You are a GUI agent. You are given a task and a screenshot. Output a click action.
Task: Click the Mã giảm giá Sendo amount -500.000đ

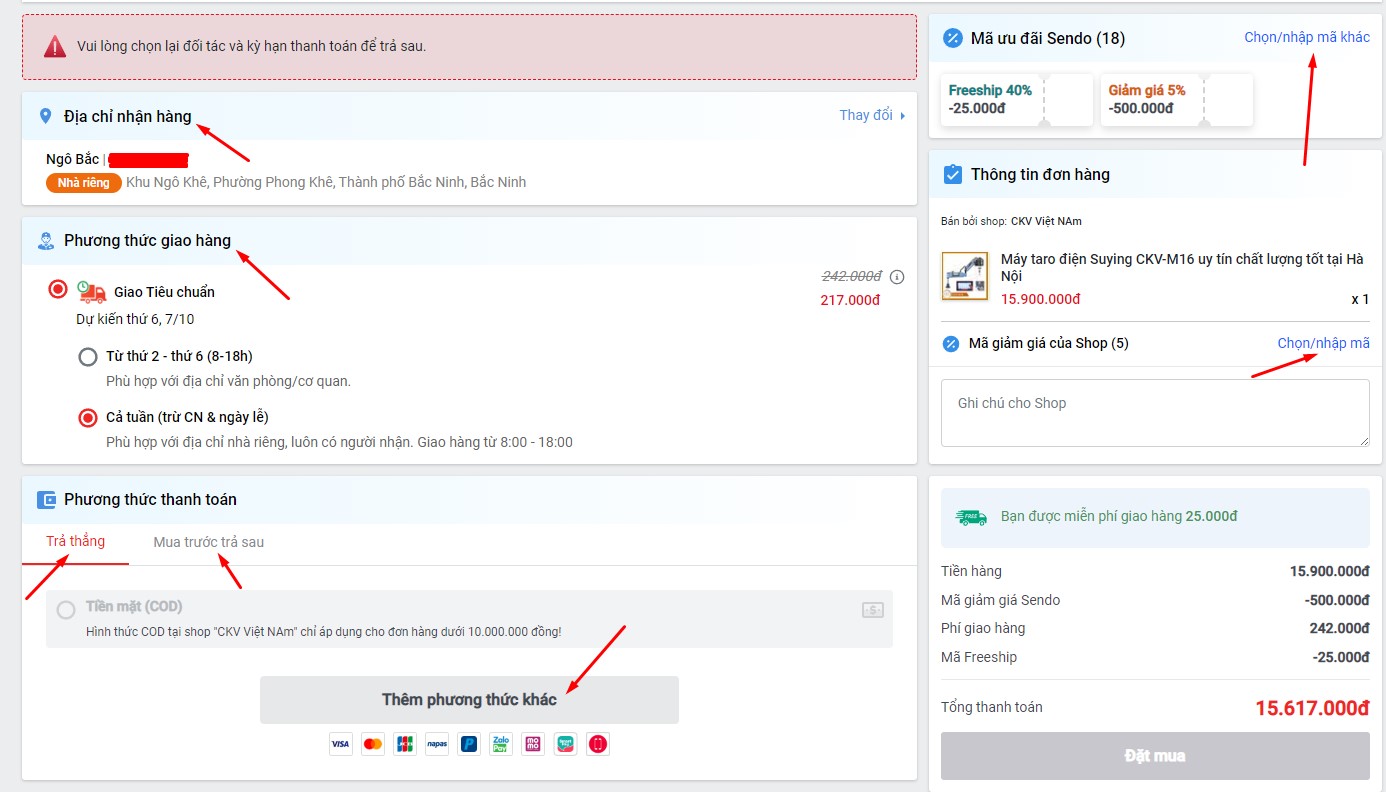click(x=1337, y=600)
